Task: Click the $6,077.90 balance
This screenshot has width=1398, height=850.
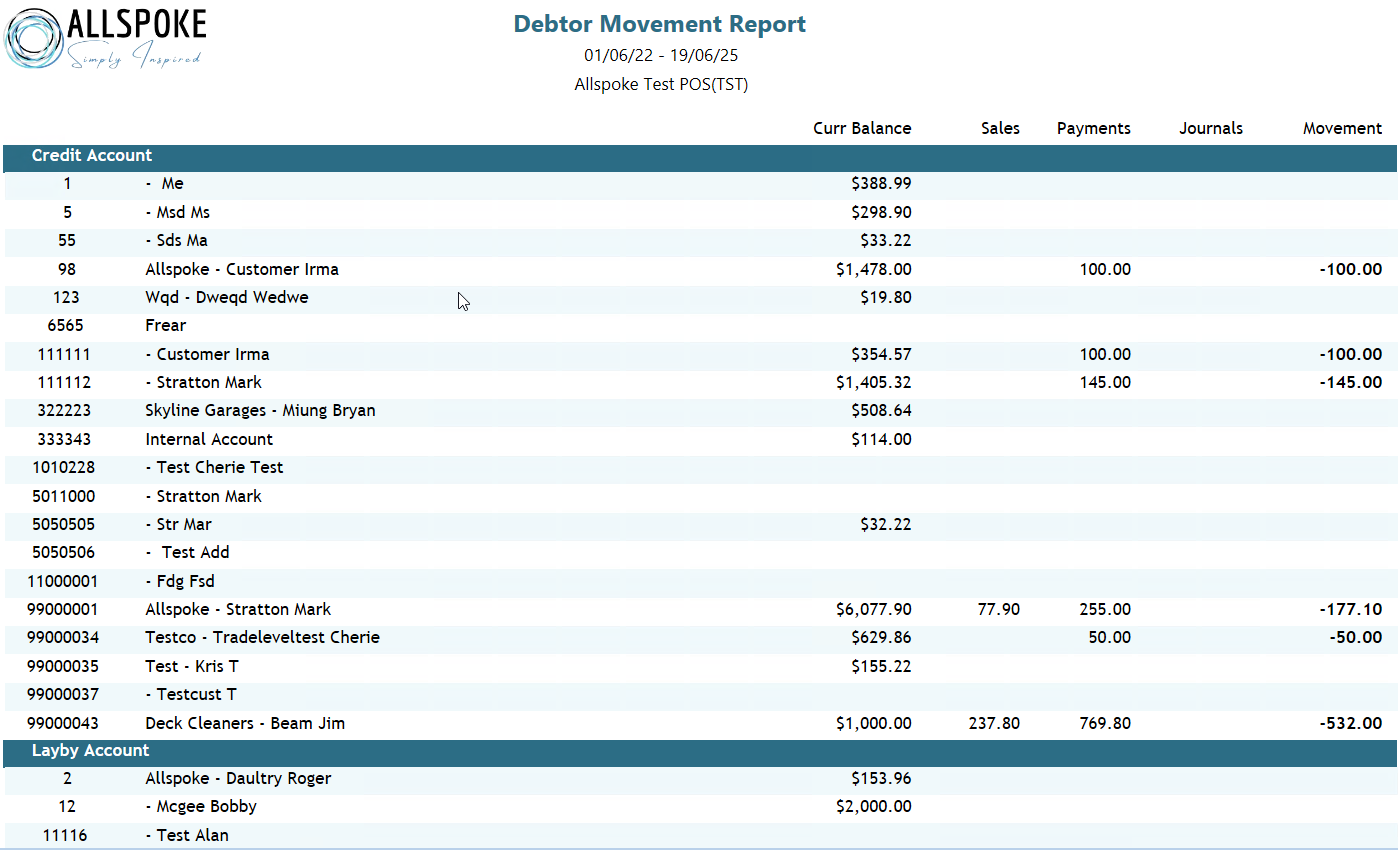Action: (x=873, y=609)
